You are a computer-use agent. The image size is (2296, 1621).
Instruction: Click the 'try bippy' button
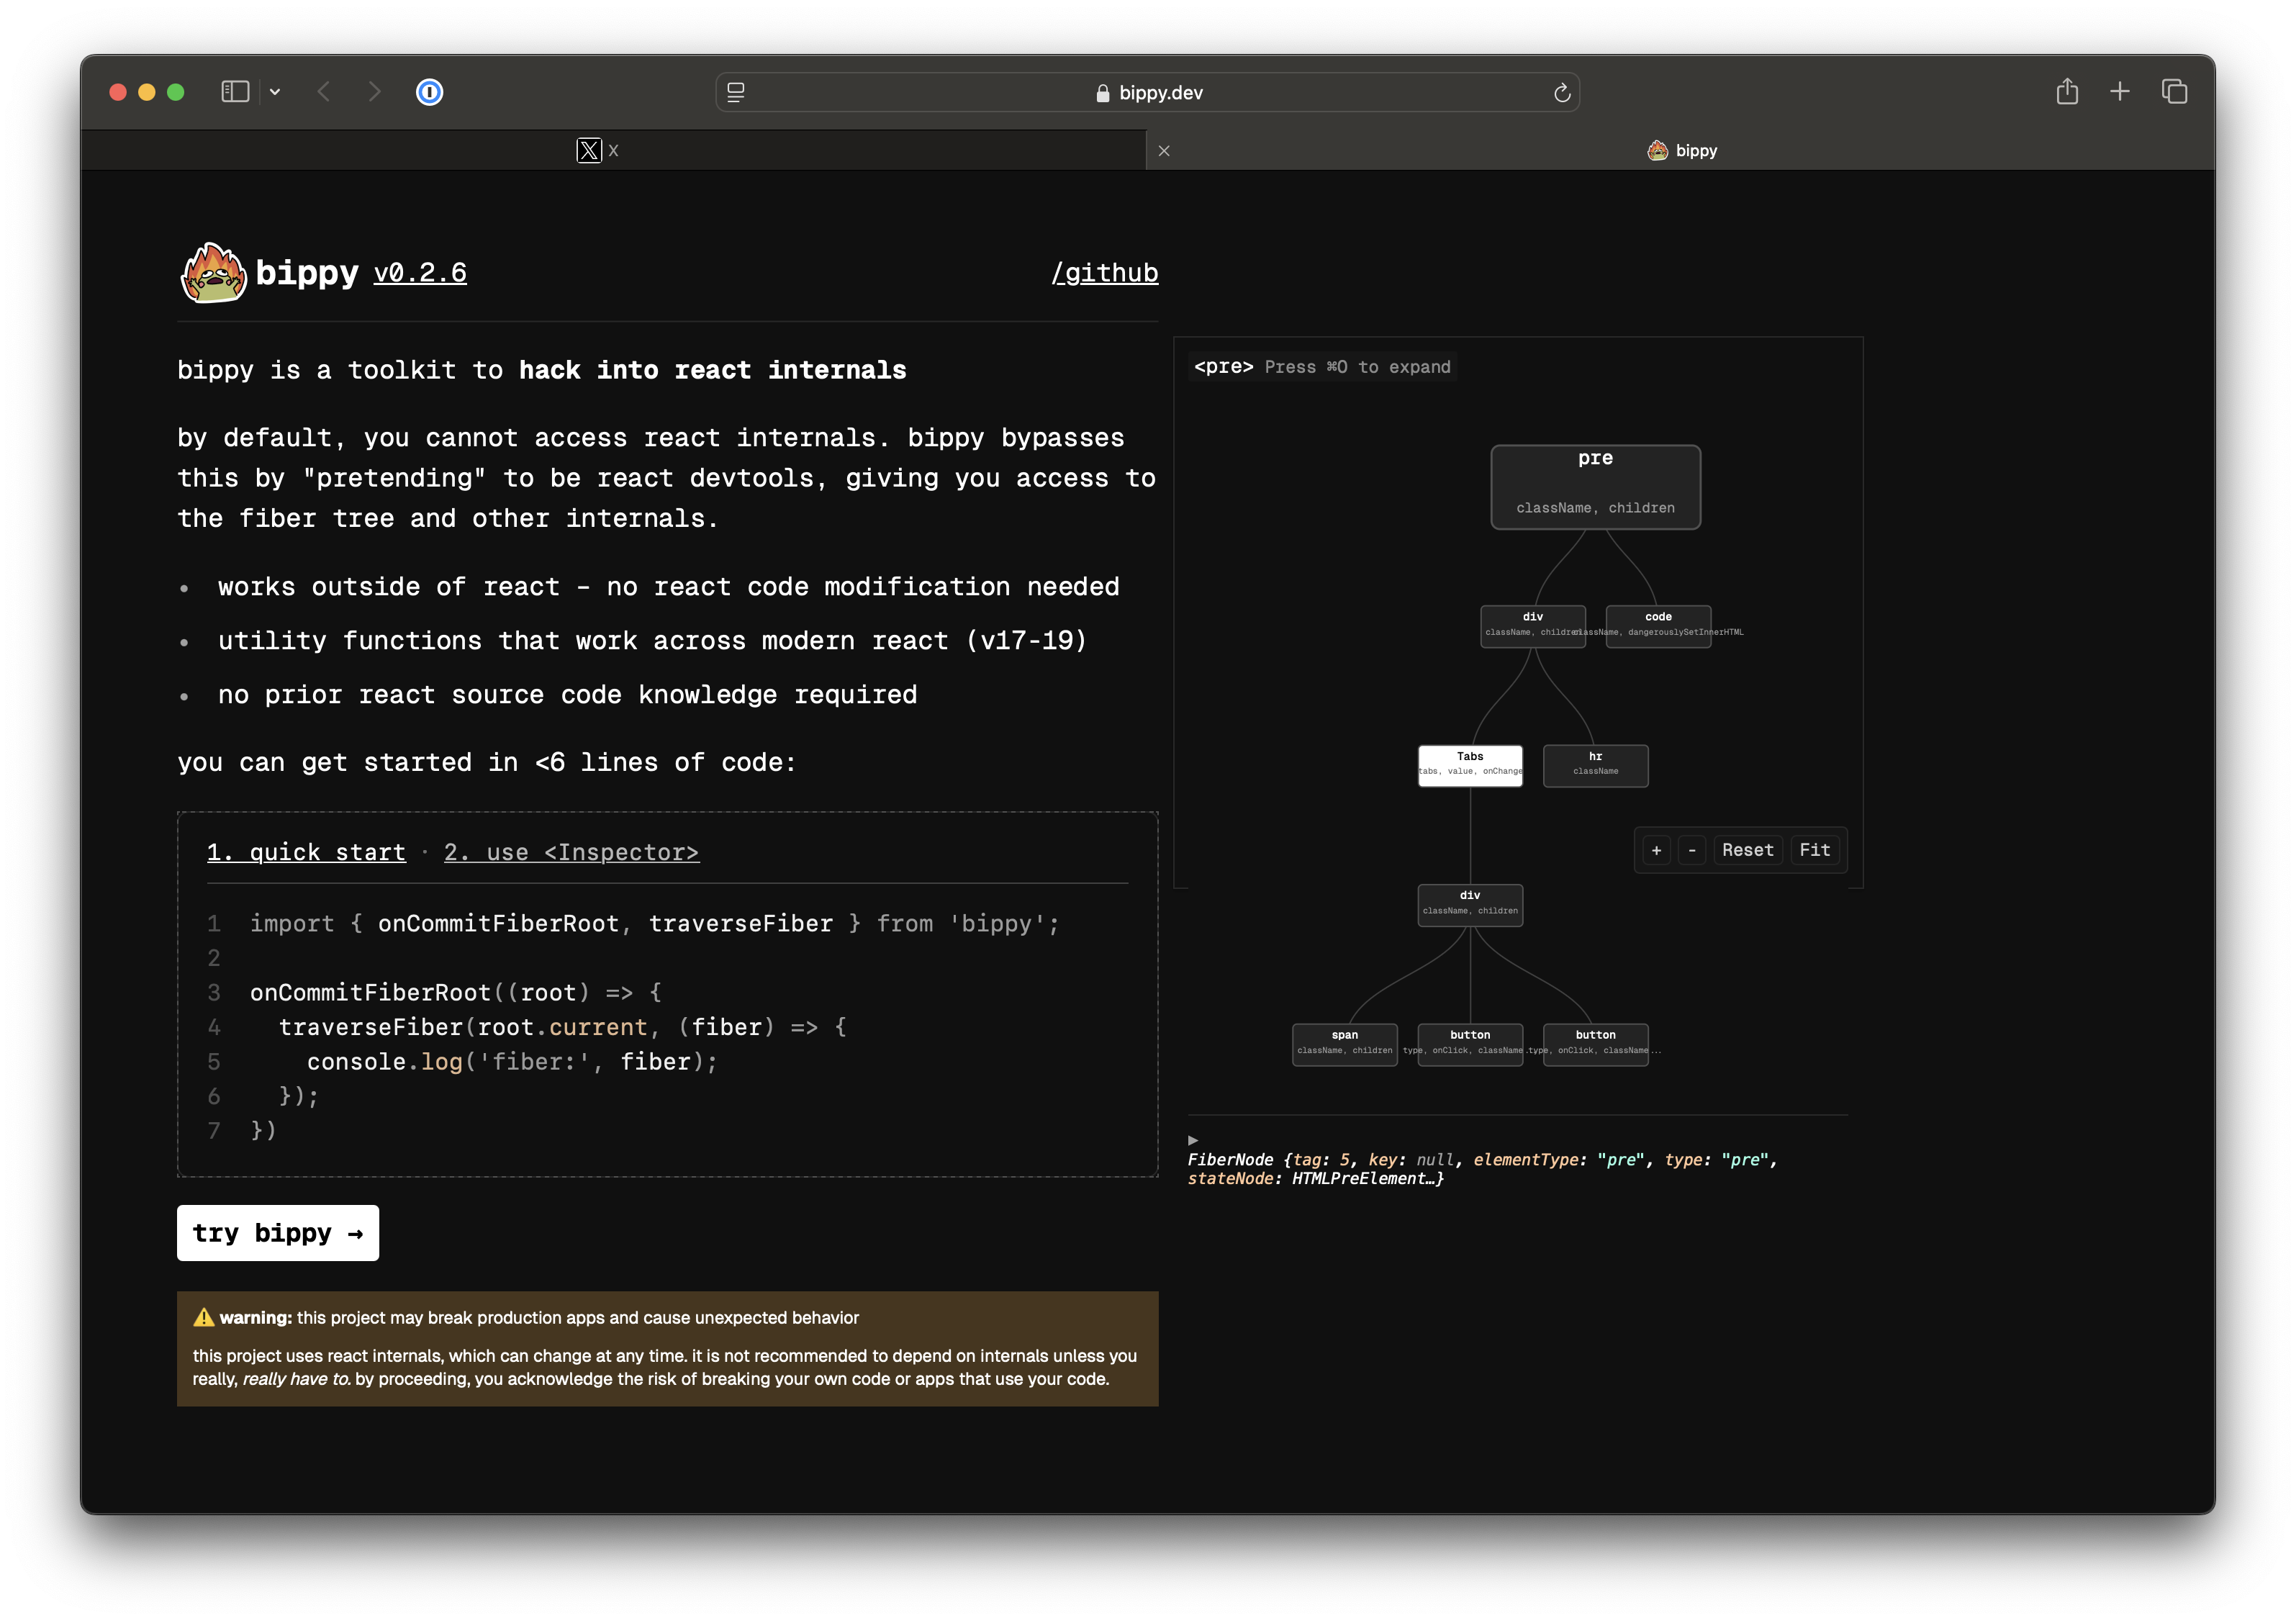[x=278, y=1233]
